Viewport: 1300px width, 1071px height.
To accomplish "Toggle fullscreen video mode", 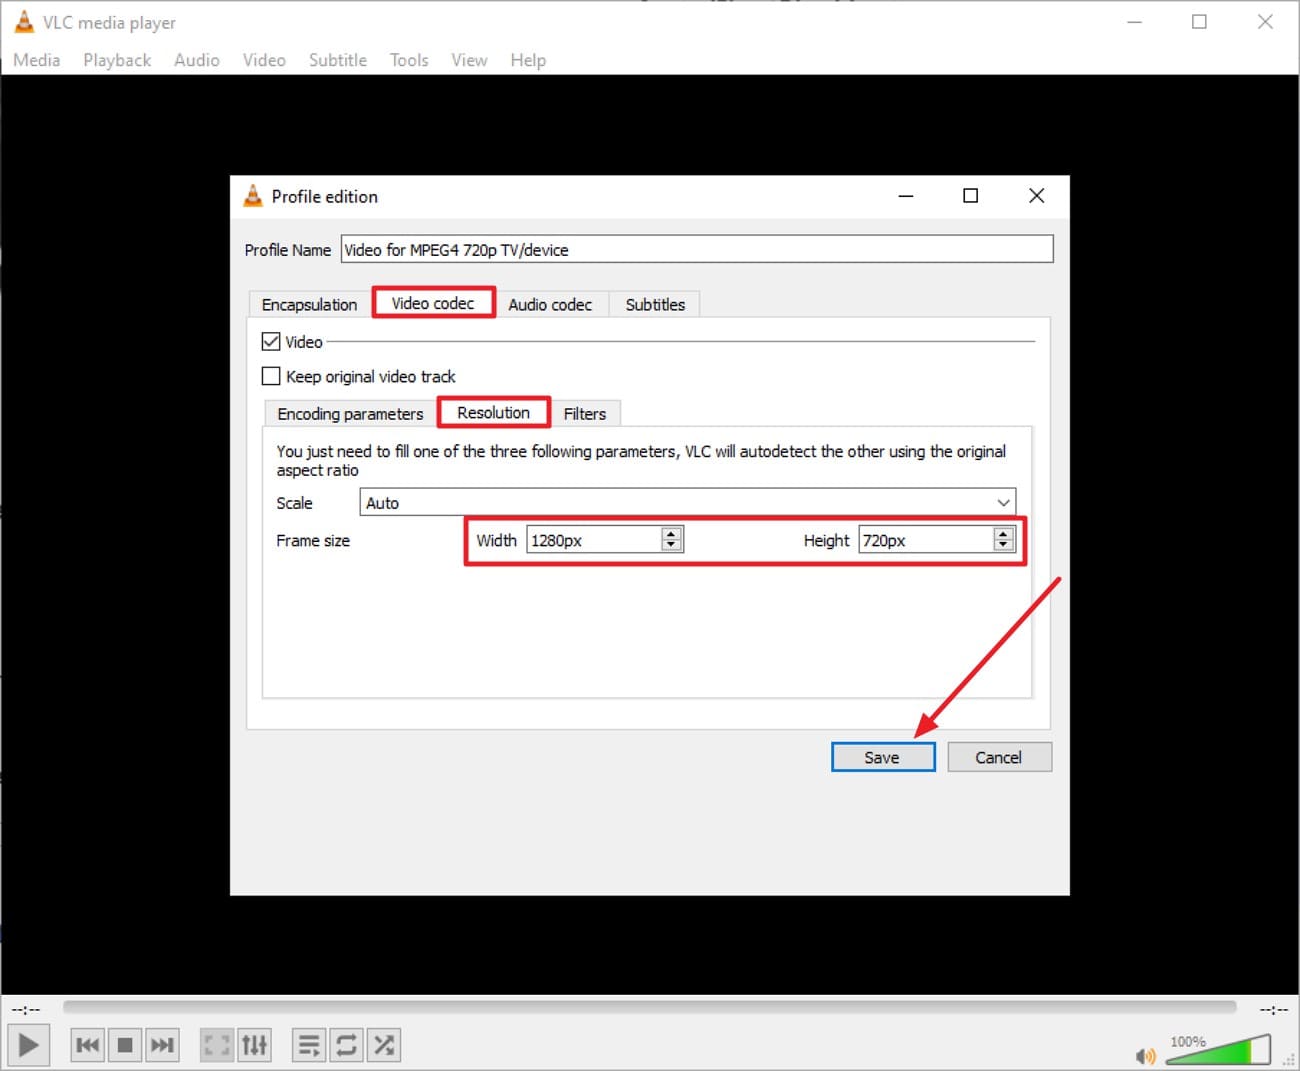I will pyautogui.click(x=216, y=1044).
